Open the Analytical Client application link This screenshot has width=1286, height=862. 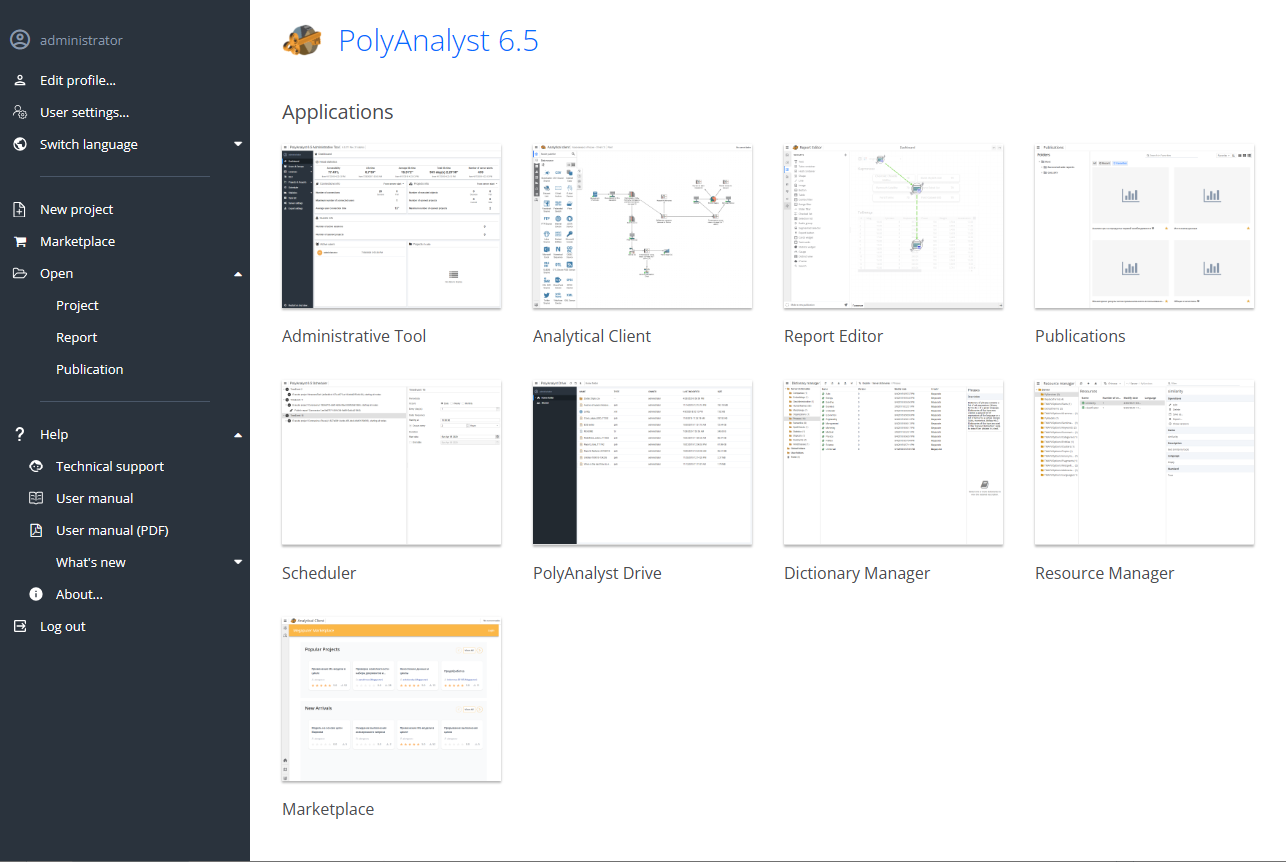pos(591,335)
